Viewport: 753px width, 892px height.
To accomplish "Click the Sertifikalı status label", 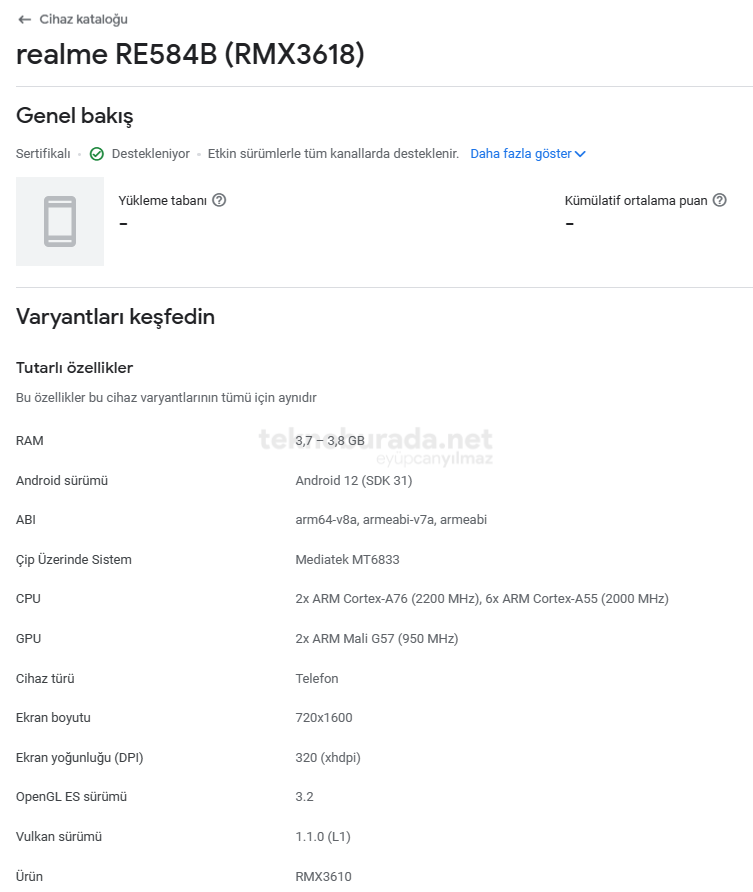I will [43, 154].
